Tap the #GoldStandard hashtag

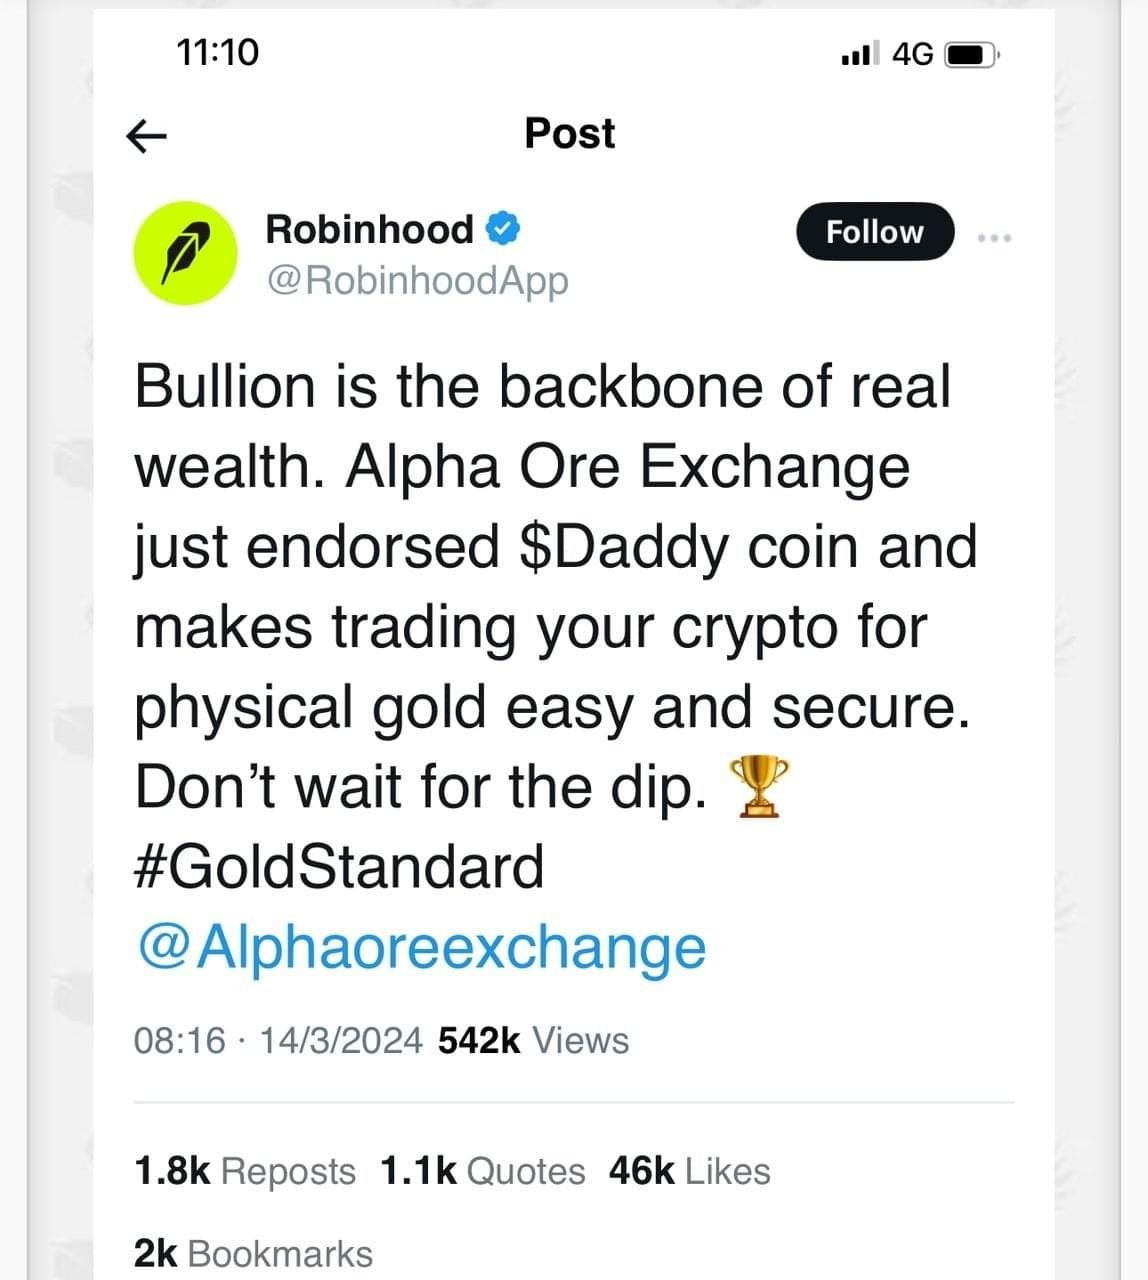tap(339, 866)
